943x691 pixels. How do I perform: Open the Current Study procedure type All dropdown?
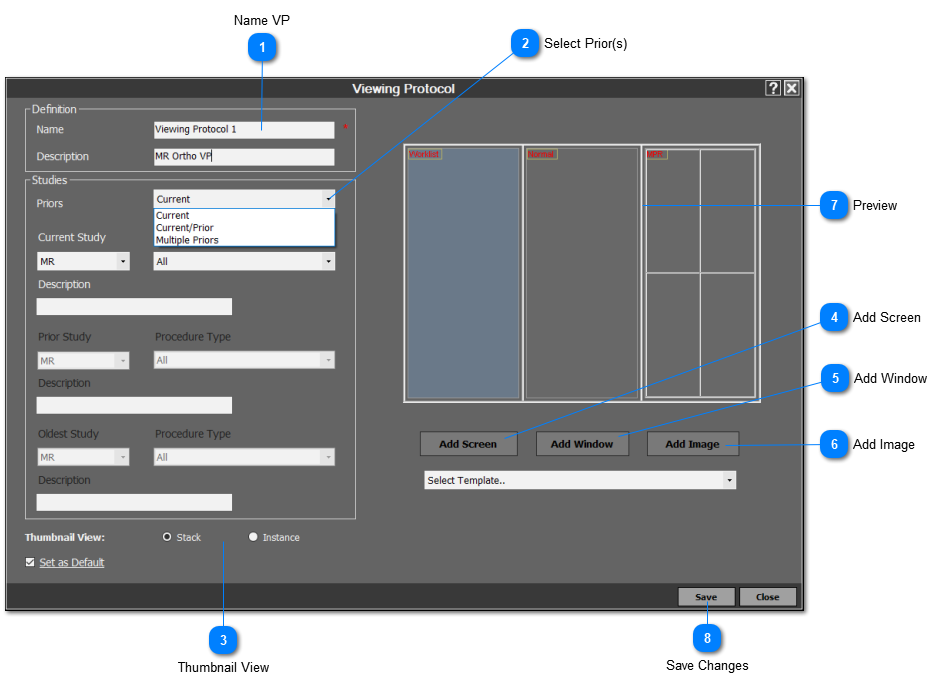244,261
